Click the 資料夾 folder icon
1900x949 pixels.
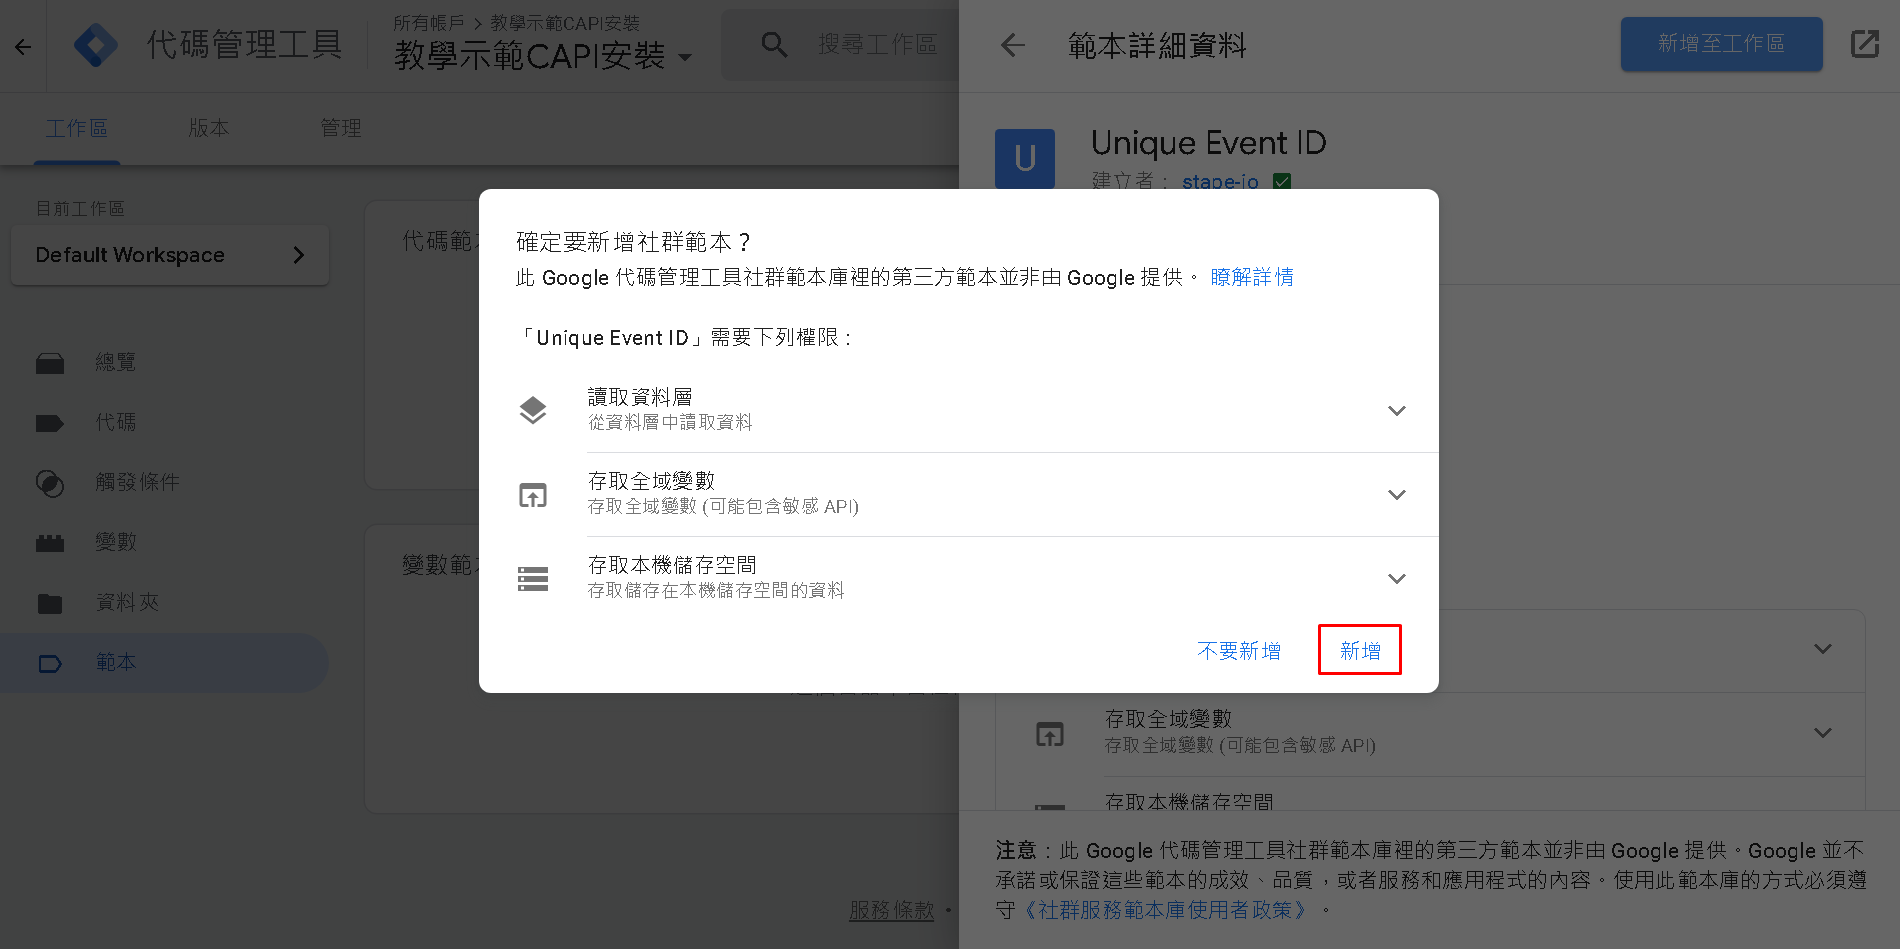pos(50,603)
